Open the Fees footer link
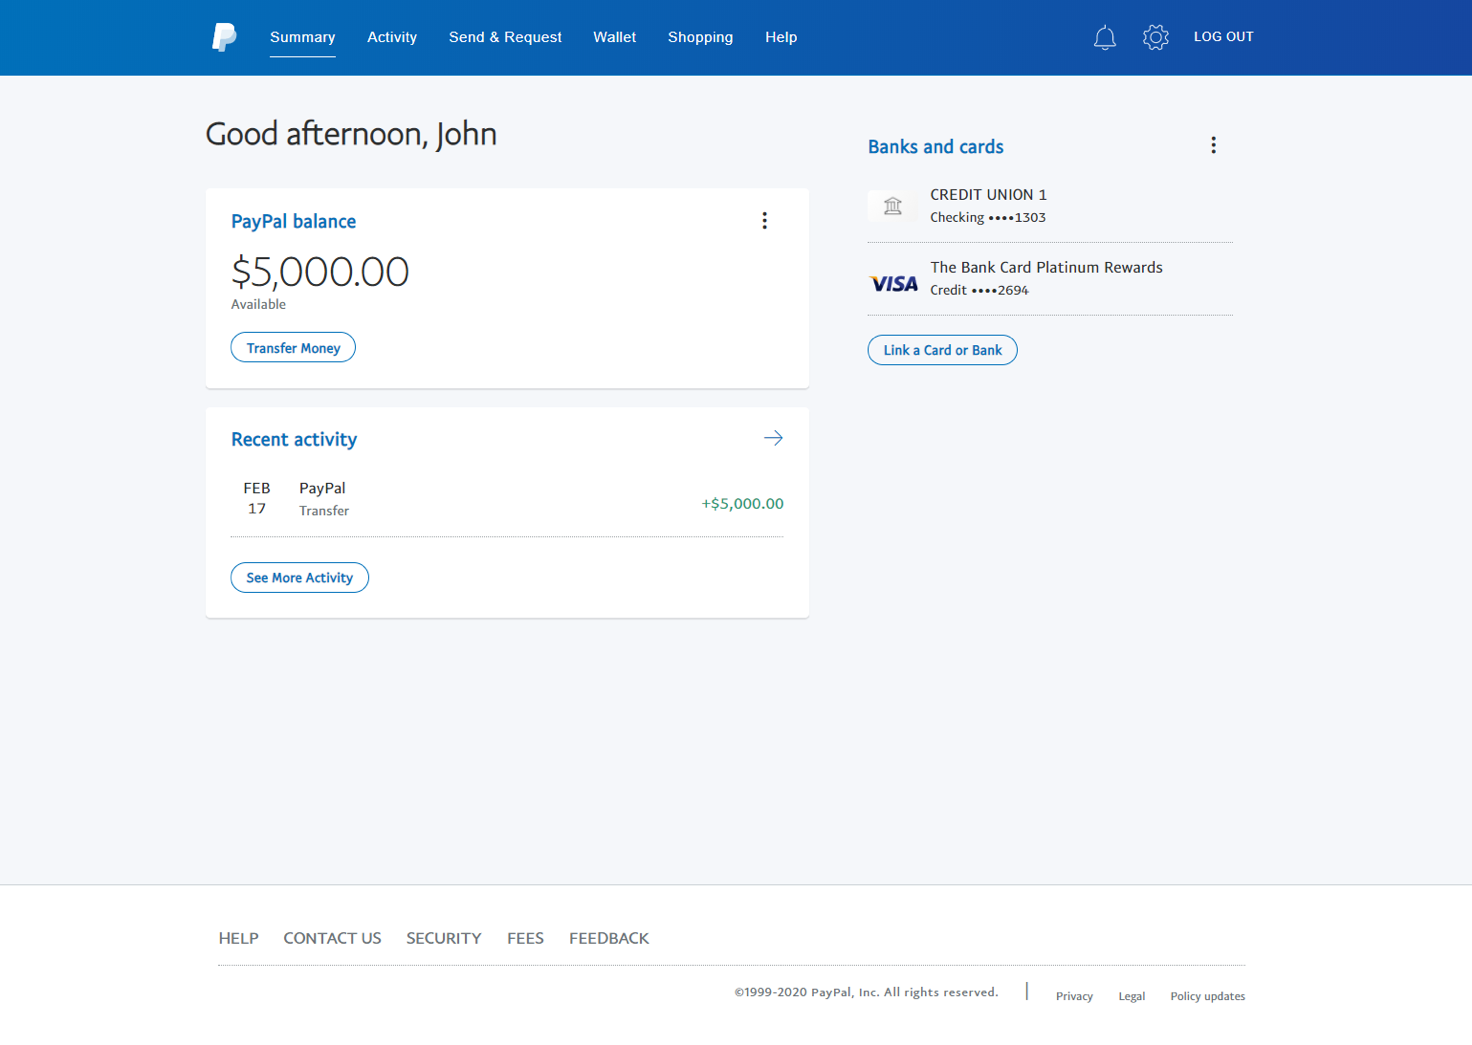 pyautogui.click(x=525, y=938)
